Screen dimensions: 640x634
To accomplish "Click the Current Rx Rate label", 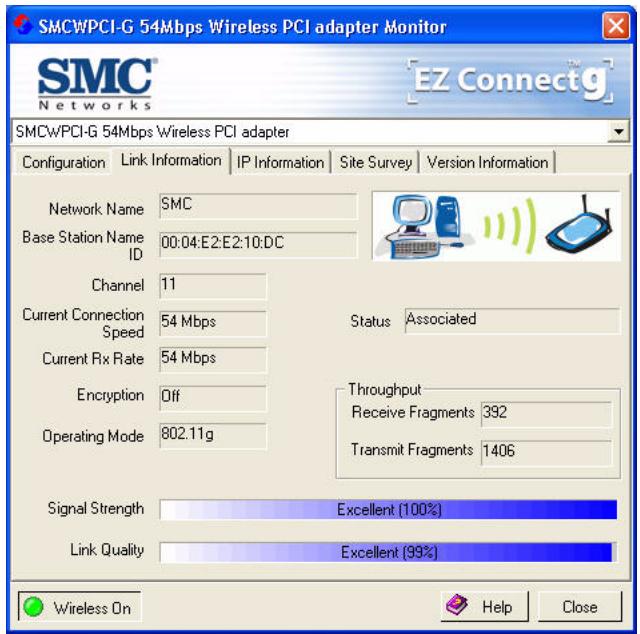I will (93, 359).
